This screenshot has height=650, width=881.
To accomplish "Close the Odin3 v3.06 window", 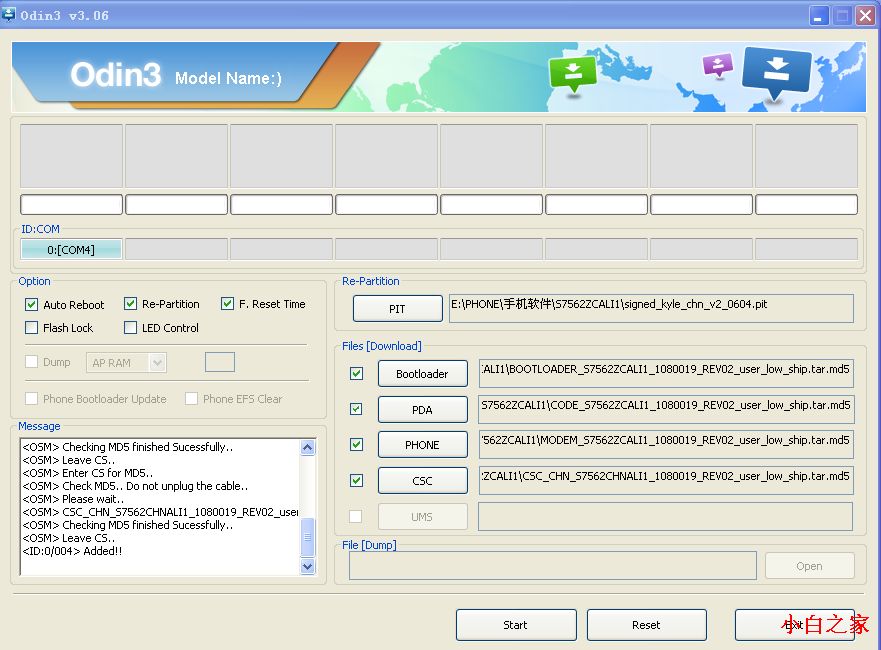I will pyautogui.click(x=865, y=16).
